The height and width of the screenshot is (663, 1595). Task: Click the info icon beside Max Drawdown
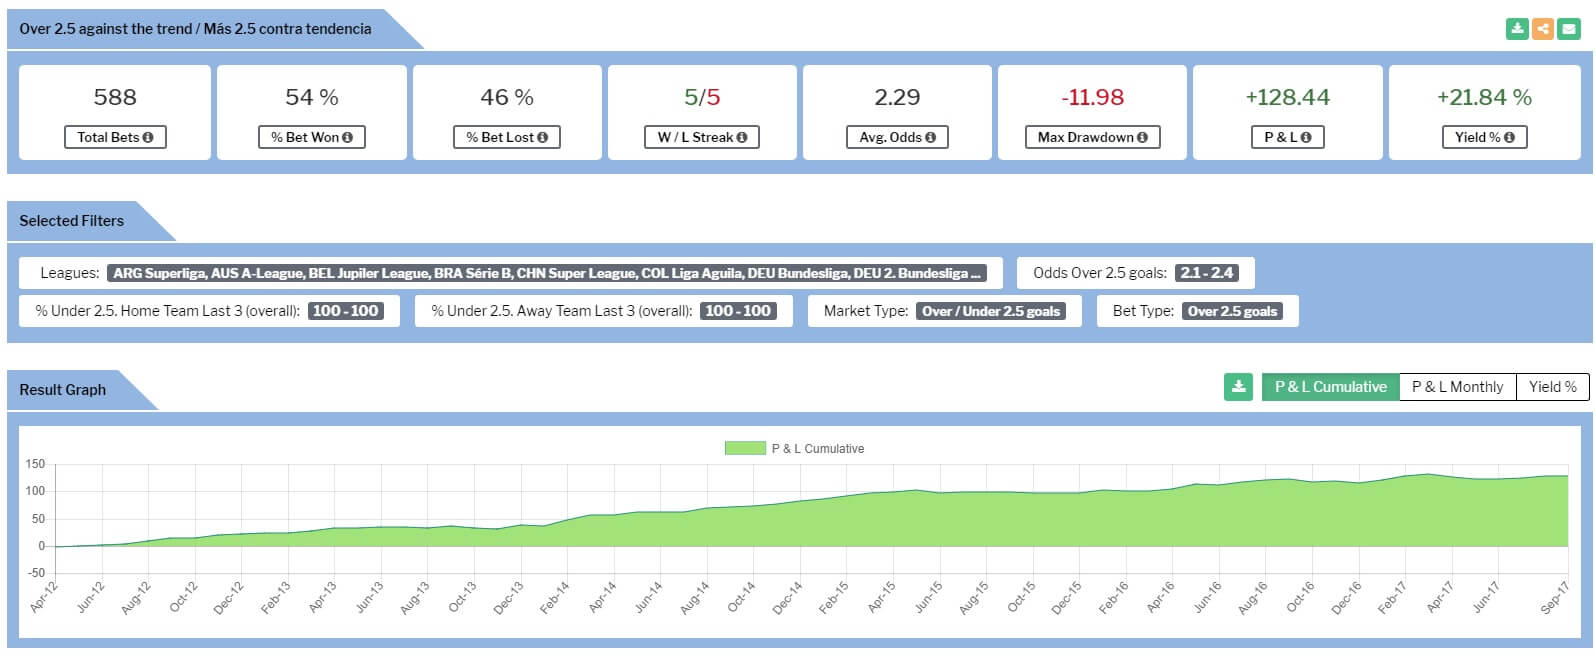pyautogui.click(x=1142, y=138)
